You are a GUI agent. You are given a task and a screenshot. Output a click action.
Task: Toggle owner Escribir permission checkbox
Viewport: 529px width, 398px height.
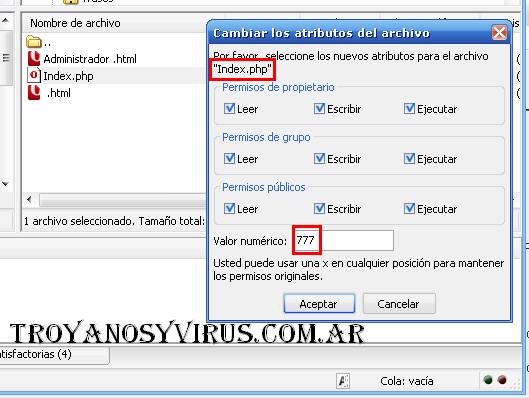point(319,109)
